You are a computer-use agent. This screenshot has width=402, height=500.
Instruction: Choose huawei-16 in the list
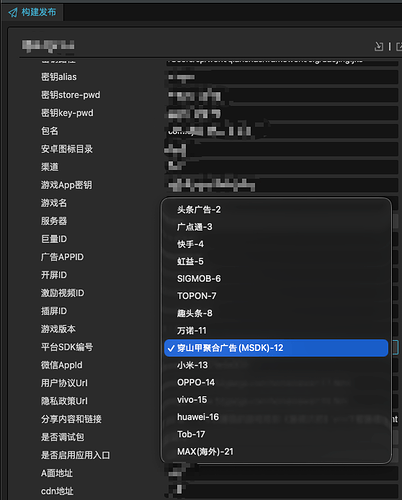[276, 417]
